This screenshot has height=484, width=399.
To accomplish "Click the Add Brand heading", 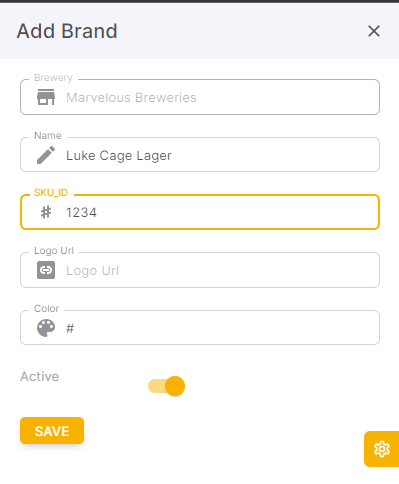I will pos(67,31).
